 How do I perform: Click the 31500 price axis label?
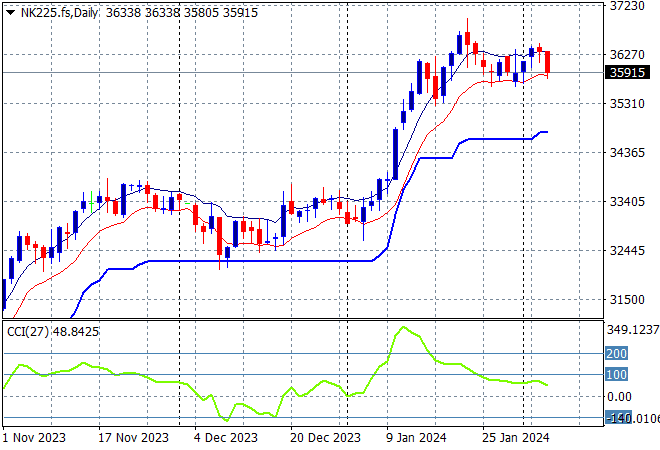(629, 300)
